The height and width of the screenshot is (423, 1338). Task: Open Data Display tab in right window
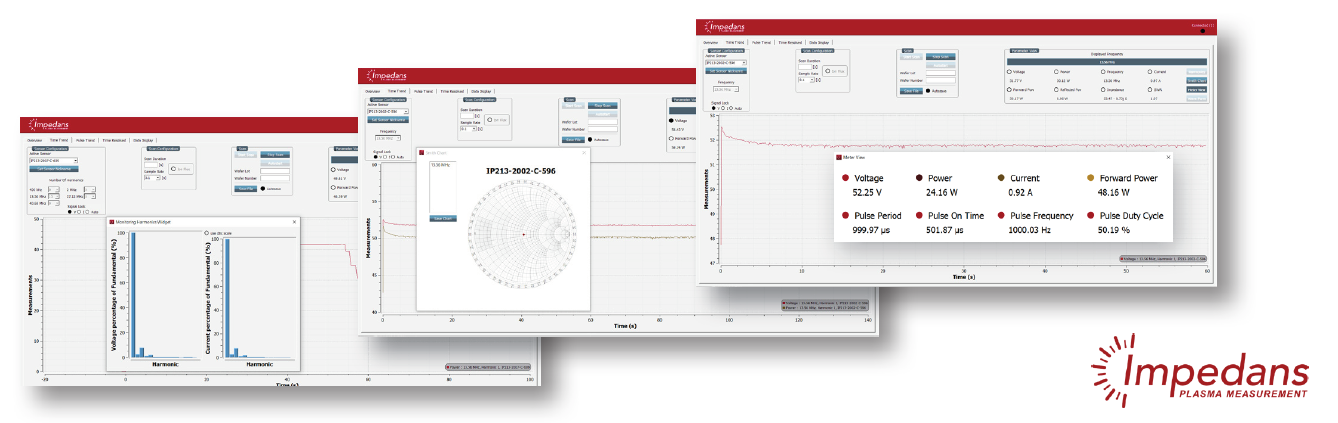tap(819, 42)
